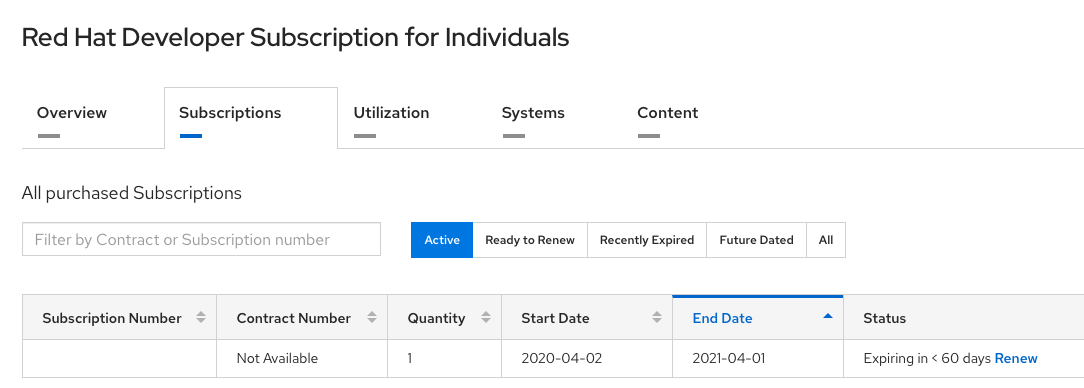This screenshot has width=1084, height=388.
Task: Sort by Subscription Number column arrows
Action: click(201, 317)
